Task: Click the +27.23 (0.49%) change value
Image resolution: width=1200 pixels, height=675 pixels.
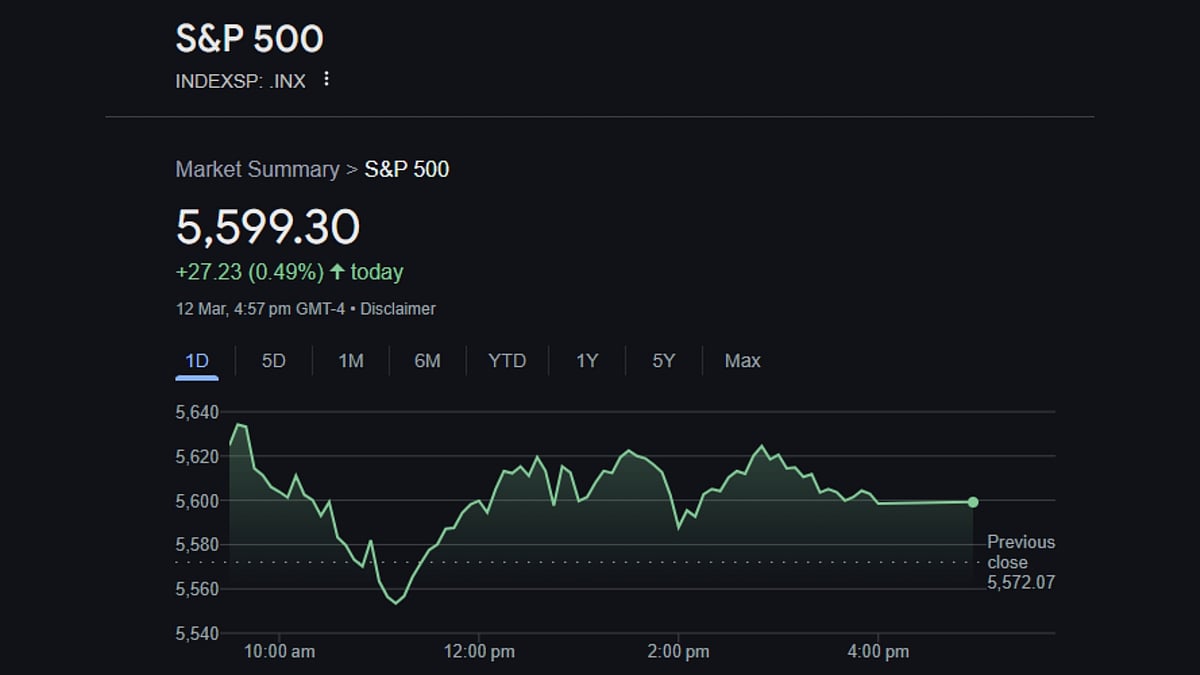Action: click(x=249, y=272)
